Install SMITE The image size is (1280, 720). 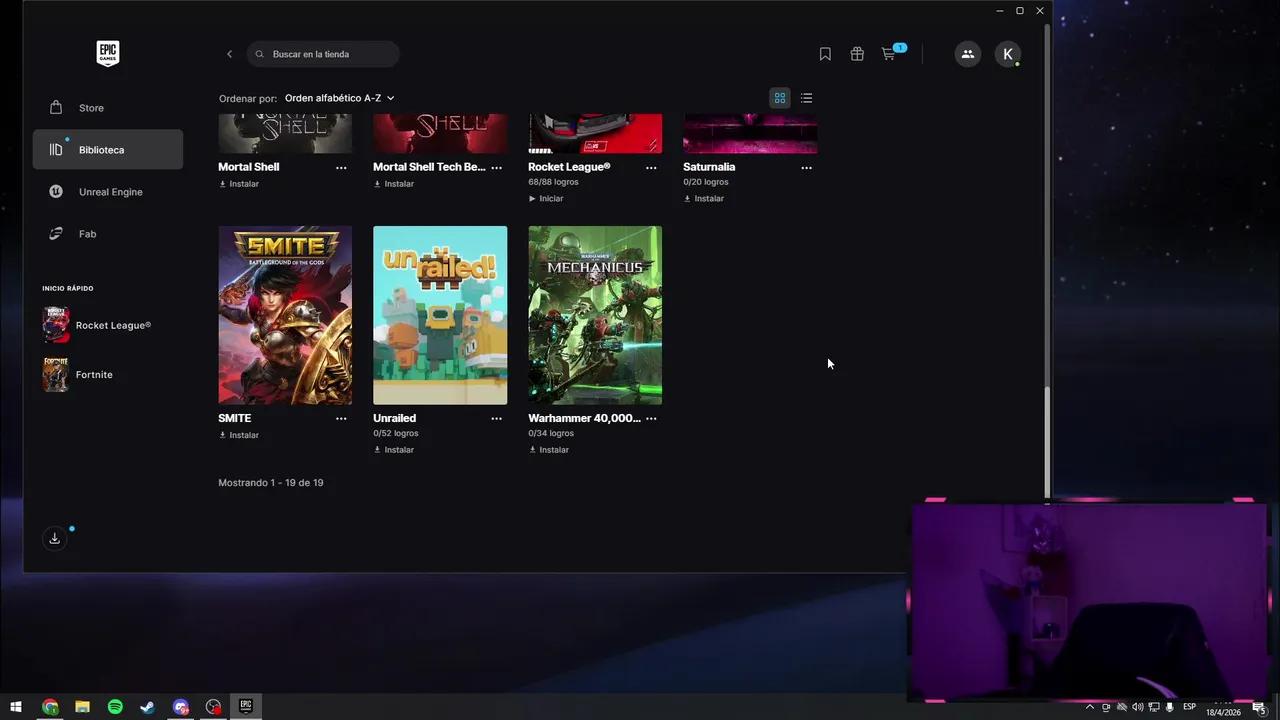(x=239, y=435)
